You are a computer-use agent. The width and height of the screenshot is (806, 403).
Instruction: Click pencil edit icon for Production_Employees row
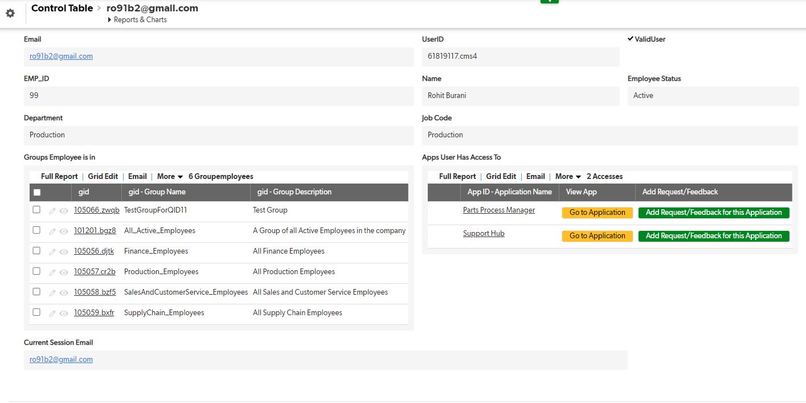click(x=52, y=272)
